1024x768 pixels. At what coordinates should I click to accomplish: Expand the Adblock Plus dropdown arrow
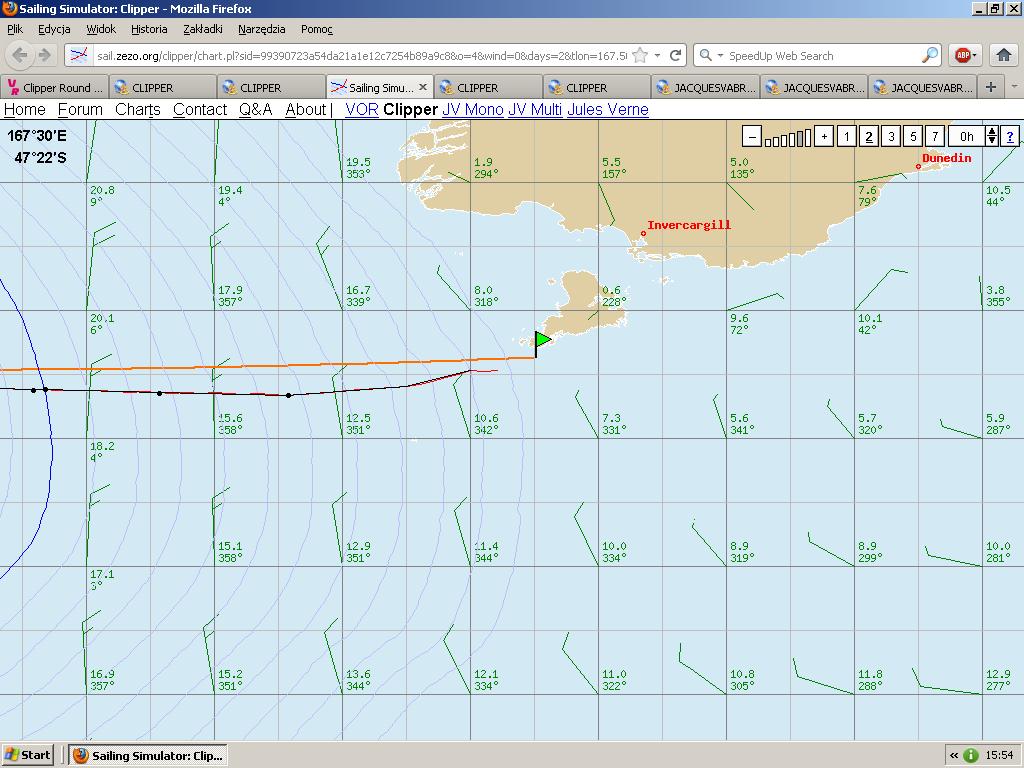click(975, 56)
